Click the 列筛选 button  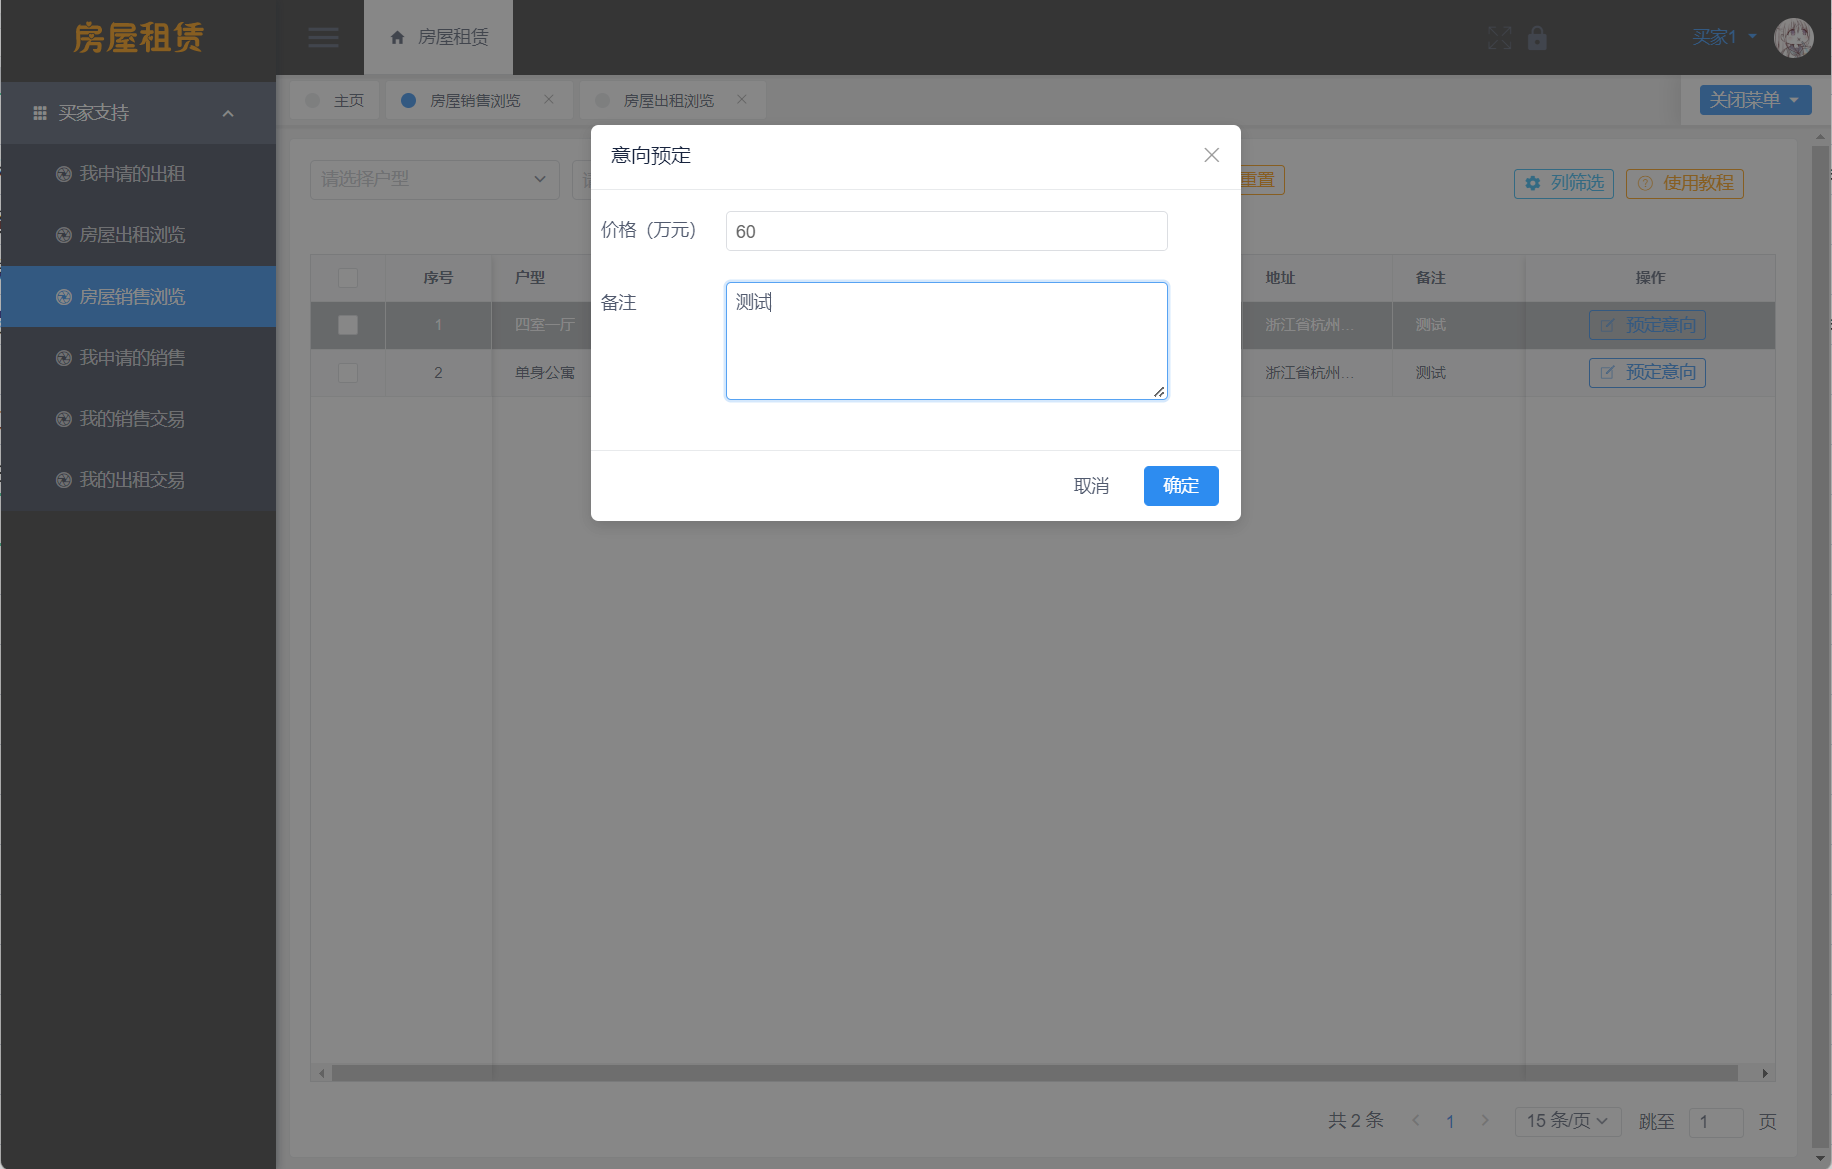click(x=1564, y=183)
